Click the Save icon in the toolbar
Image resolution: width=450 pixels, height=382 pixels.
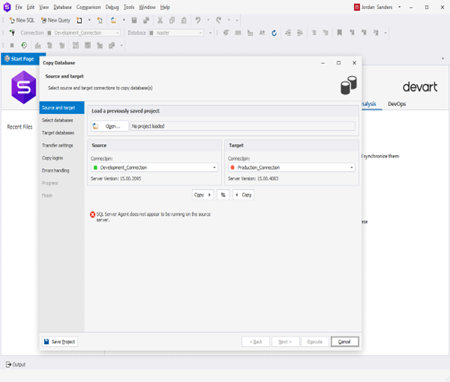click(134, 20)
